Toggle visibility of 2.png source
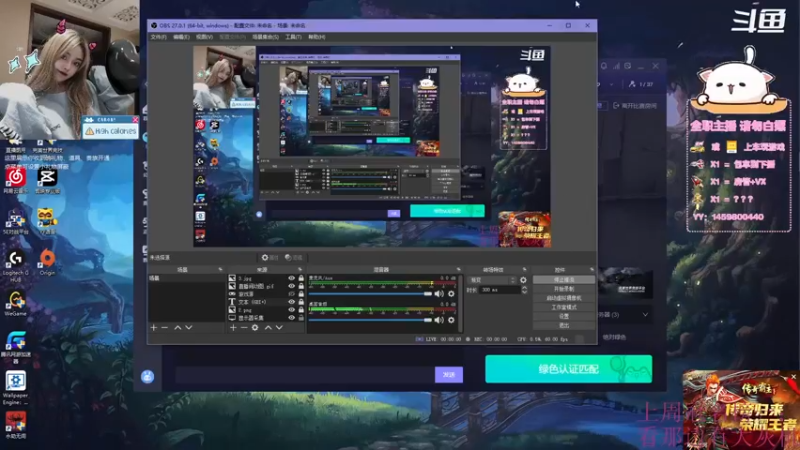This screenshot has width=800, height=450. [291, 310]
